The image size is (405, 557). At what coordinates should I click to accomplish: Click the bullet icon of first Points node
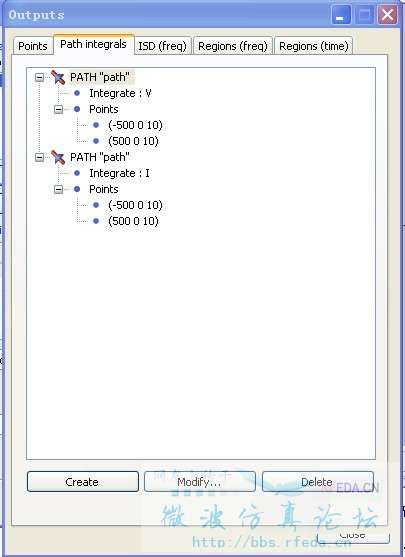(77, 109)
